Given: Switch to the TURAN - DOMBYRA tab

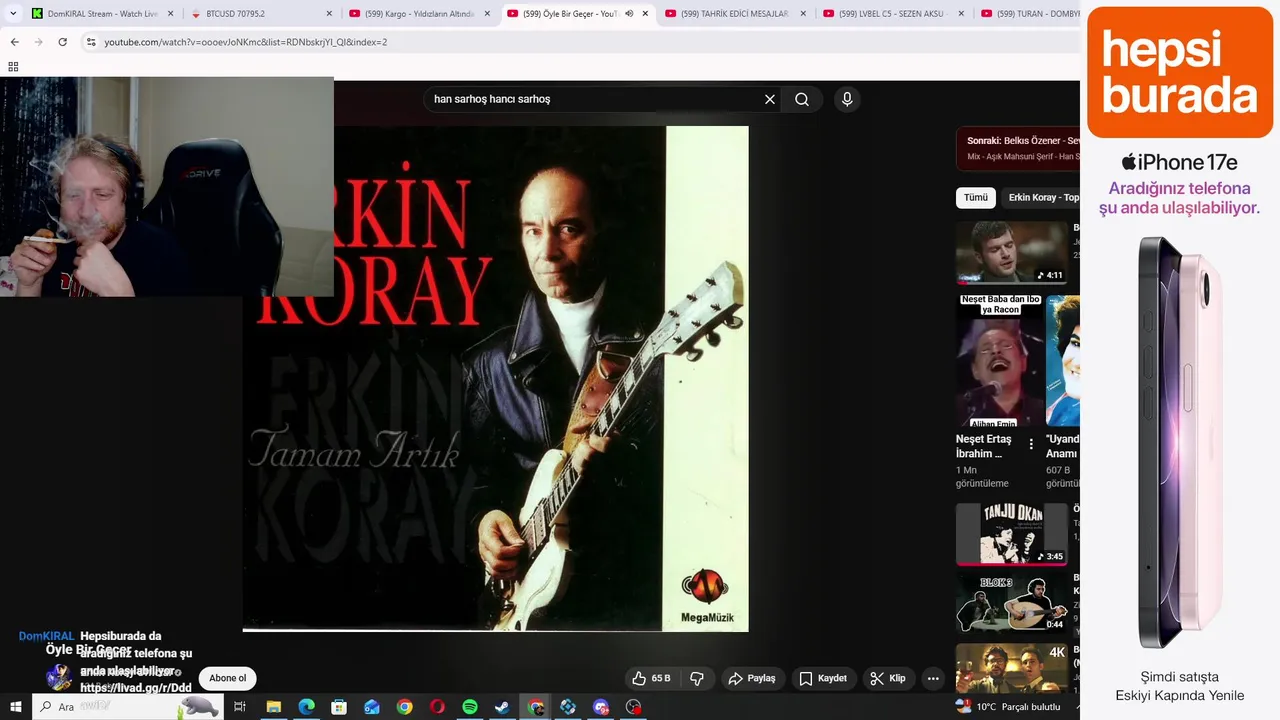Looking at the screenshot, I should point(1030,14).
